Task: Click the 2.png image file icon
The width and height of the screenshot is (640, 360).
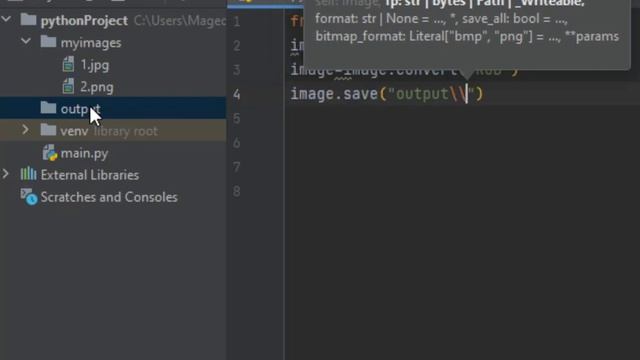Action: pos(68,86)
